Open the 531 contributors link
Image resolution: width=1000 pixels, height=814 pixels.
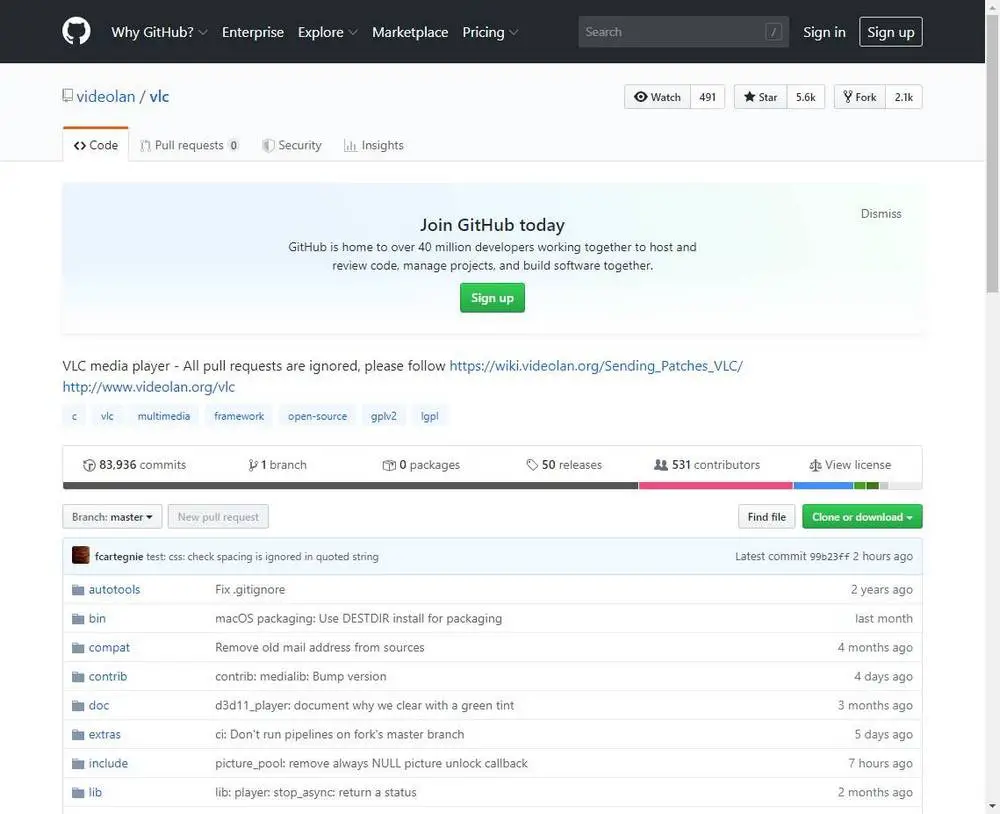click(x=707, y=465)
